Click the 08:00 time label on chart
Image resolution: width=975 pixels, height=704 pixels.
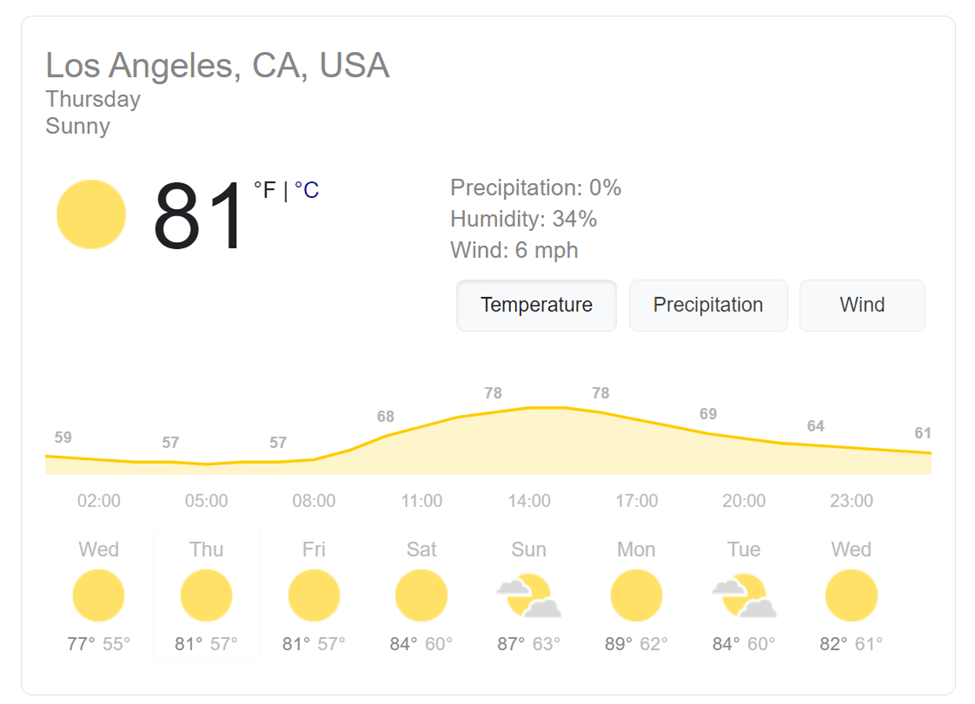(314, 501)
